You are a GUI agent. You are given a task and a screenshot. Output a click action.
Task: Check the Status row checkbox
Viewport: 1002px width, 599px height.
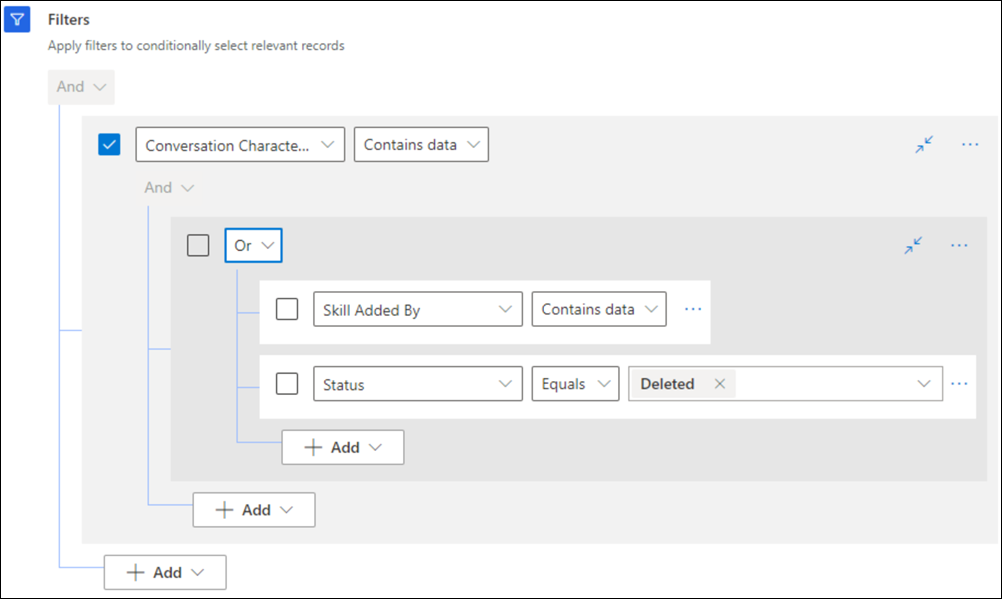[x=287, y=384]
